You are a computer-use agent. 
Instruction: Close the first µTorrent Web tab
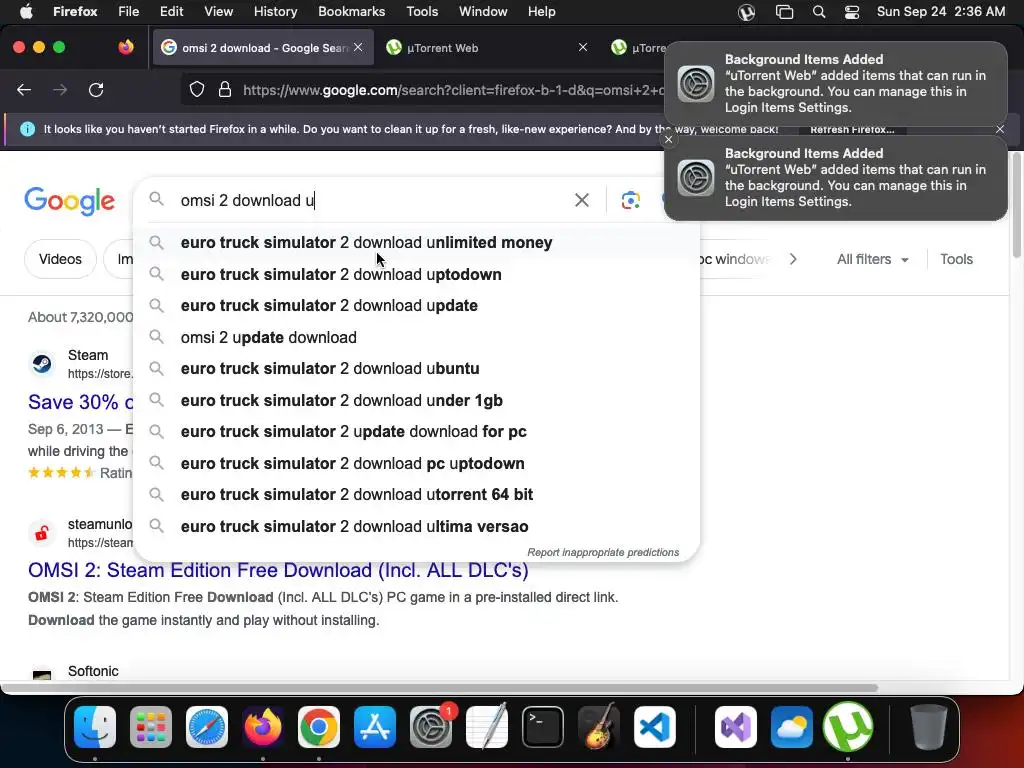coord(583,47)
